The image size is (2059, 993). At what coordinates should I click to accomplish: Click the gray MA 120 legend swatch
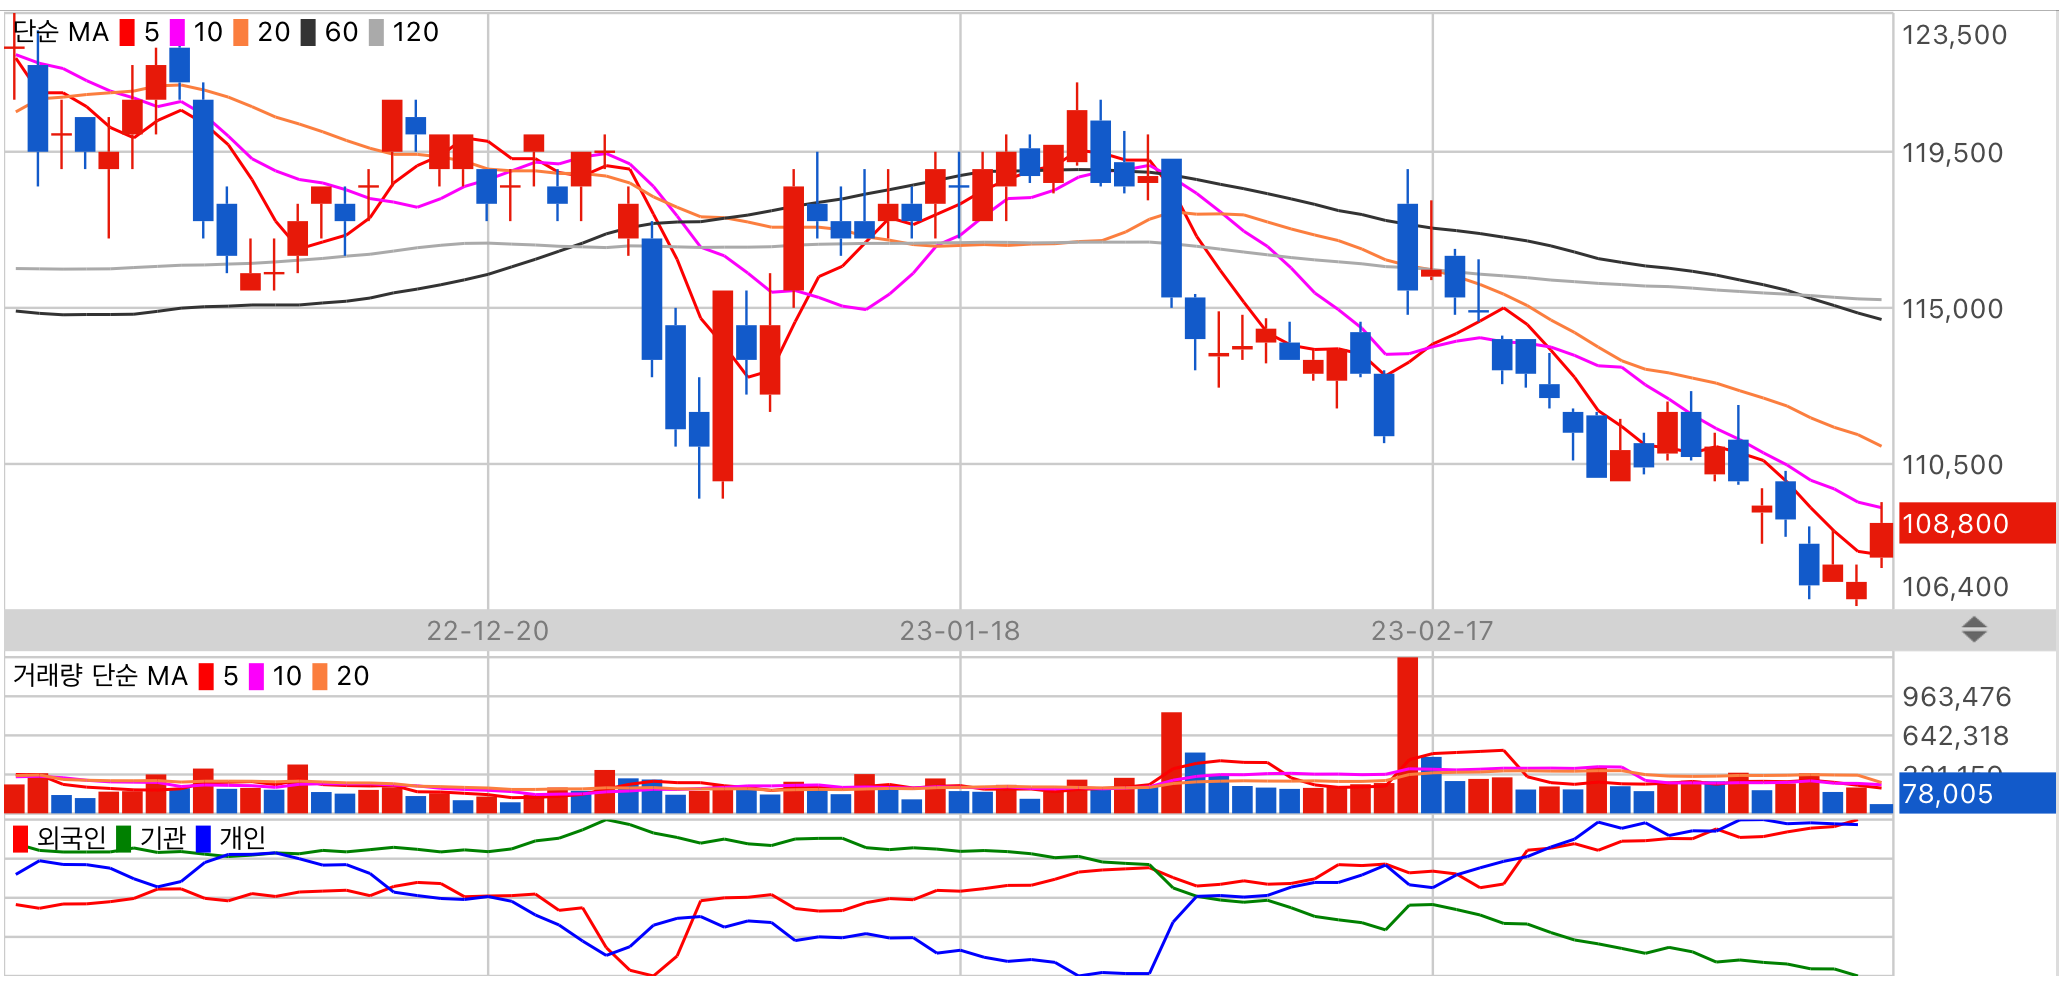[376, 33]
